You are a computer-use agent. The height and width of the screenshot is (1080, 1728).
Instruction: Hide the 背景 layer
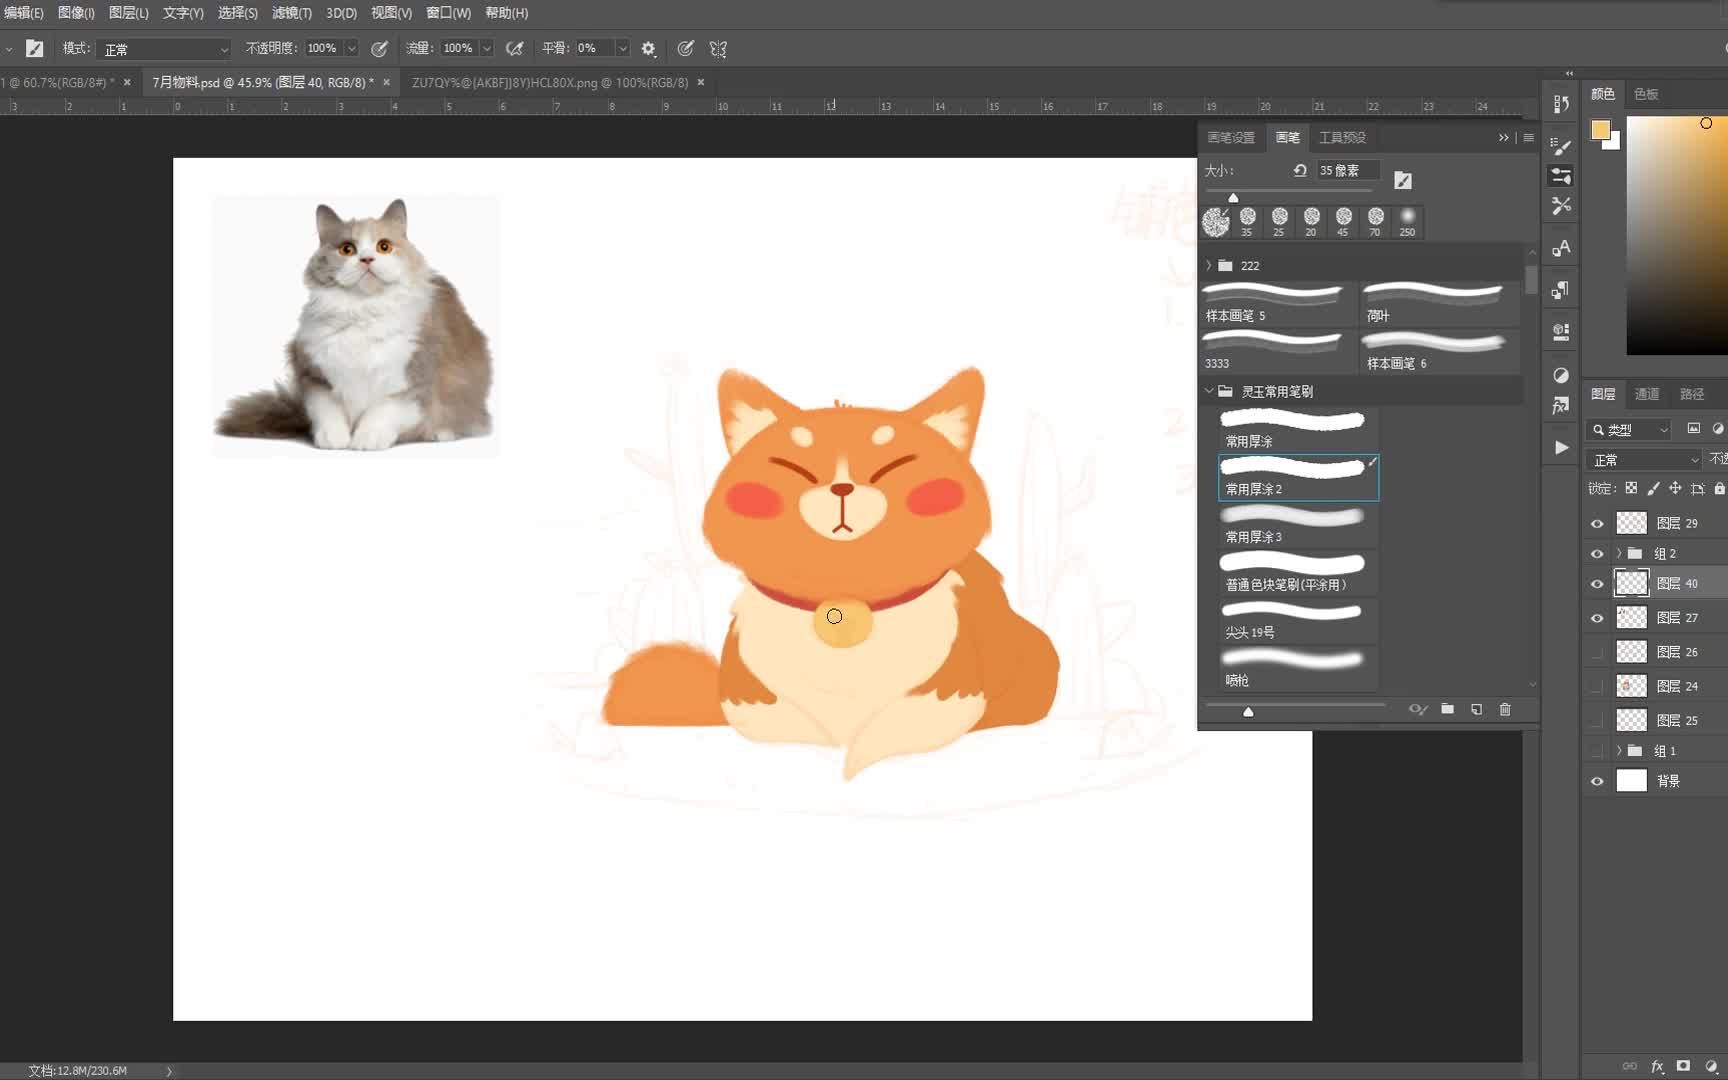1597,781
